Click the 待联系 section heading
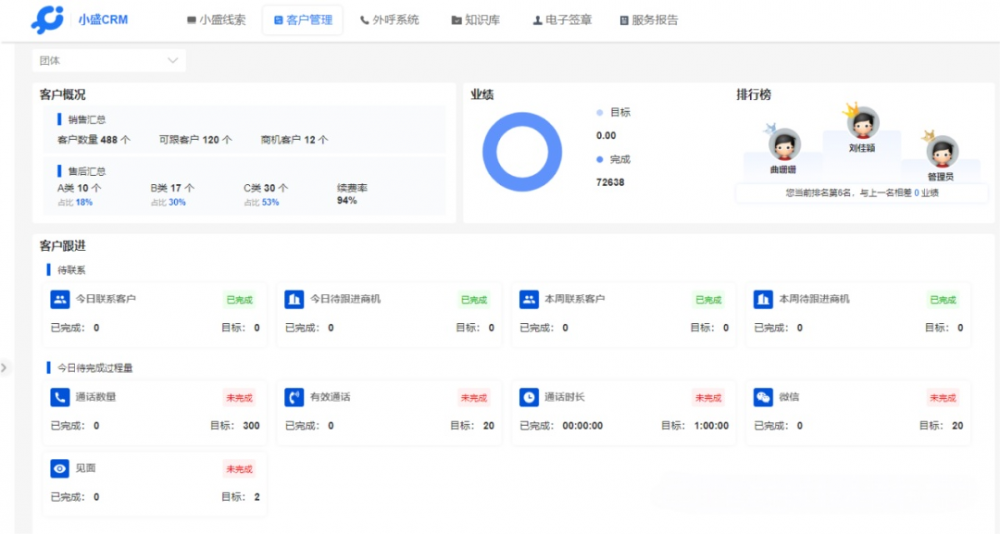Screen dimensions: 1000x534 pyautogui.click(x=71, y=270)
